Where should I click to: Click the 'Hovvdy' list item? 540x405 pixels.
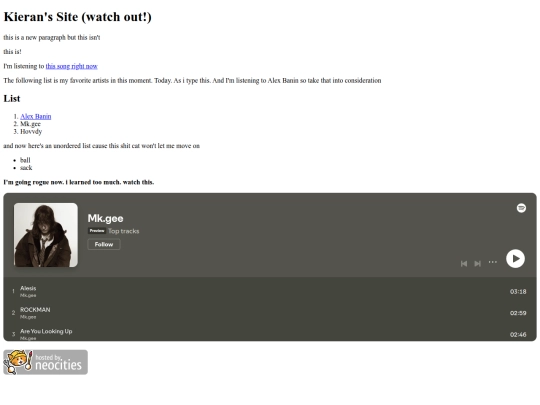31,132
